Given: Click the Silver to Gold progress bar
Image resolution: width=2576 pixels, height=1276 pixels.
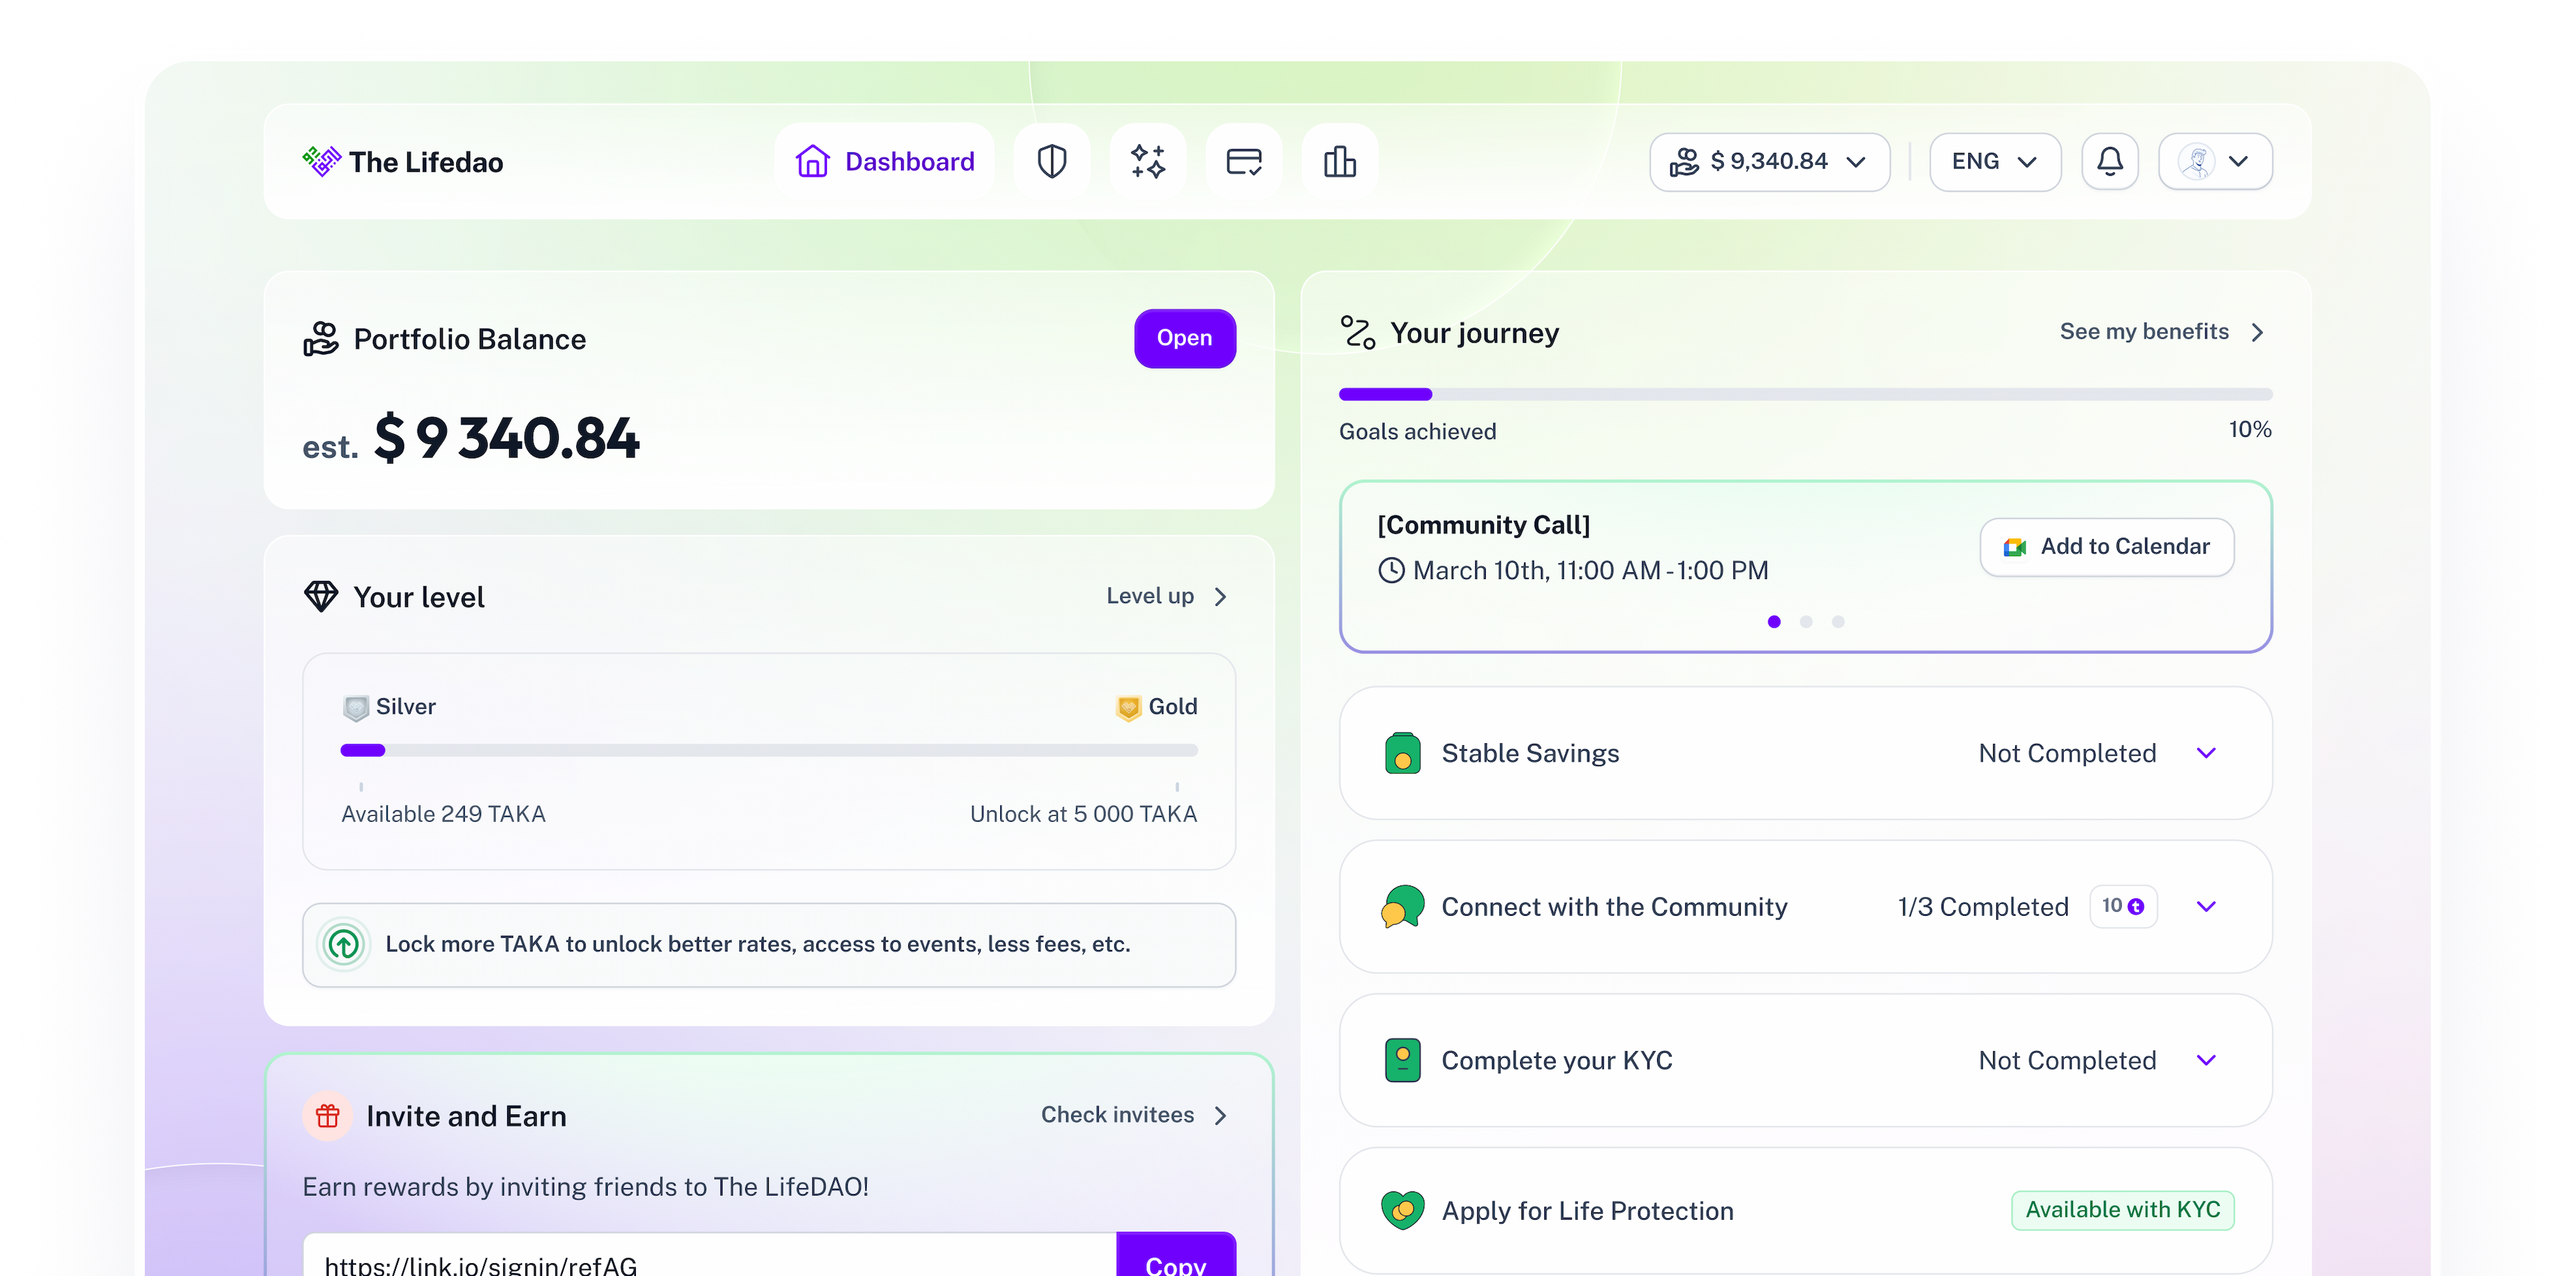Looking at the screenshot, I should (768, 750).
